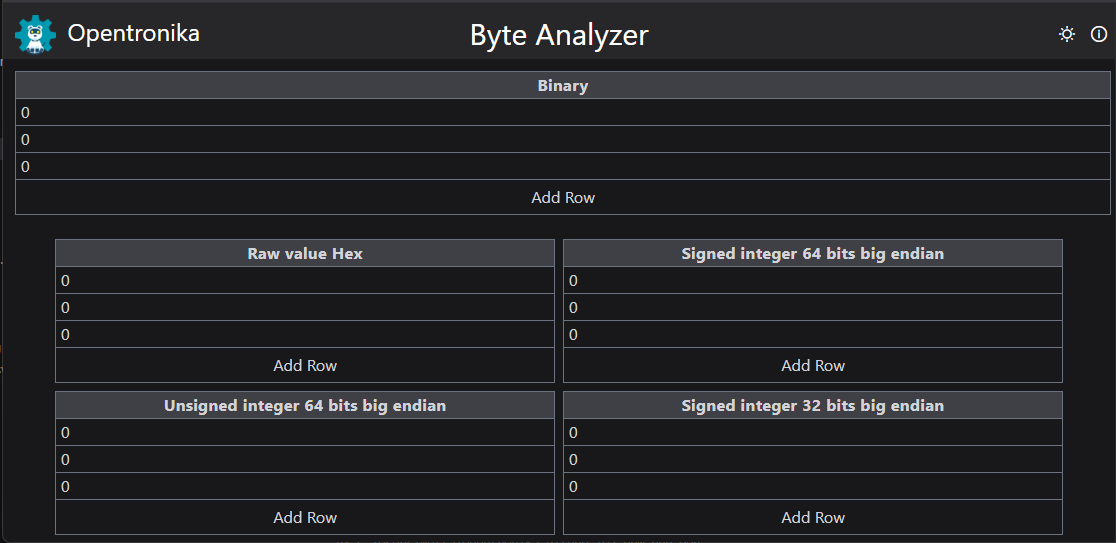Select the second Binary row field
This screenshot has width=1116, height=543.
563,139
